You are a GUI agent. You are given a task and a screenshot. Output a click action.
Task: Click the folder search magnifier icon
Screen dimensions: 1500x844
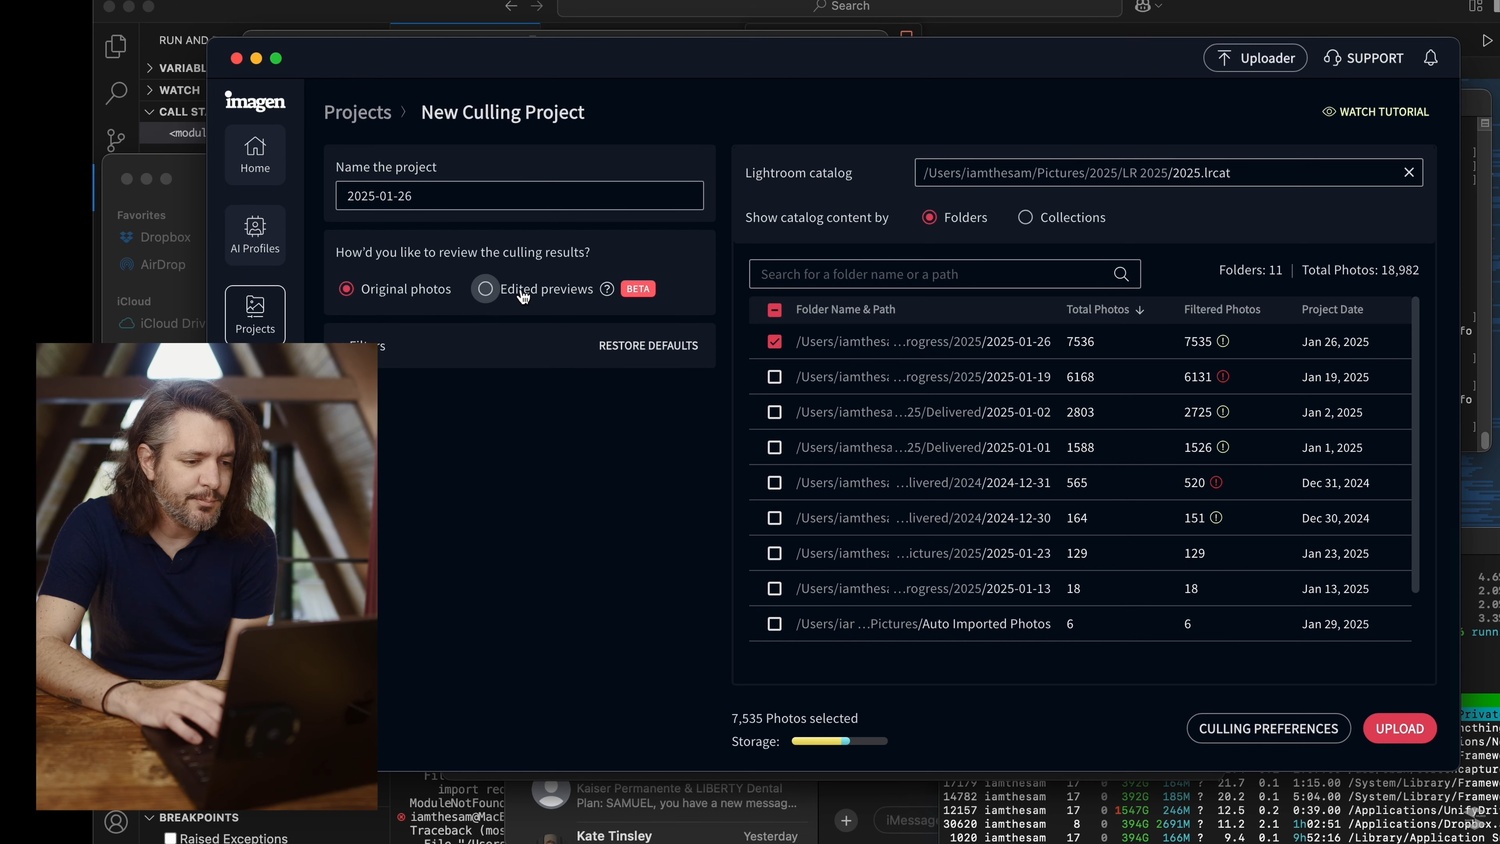coord(1121,274)
